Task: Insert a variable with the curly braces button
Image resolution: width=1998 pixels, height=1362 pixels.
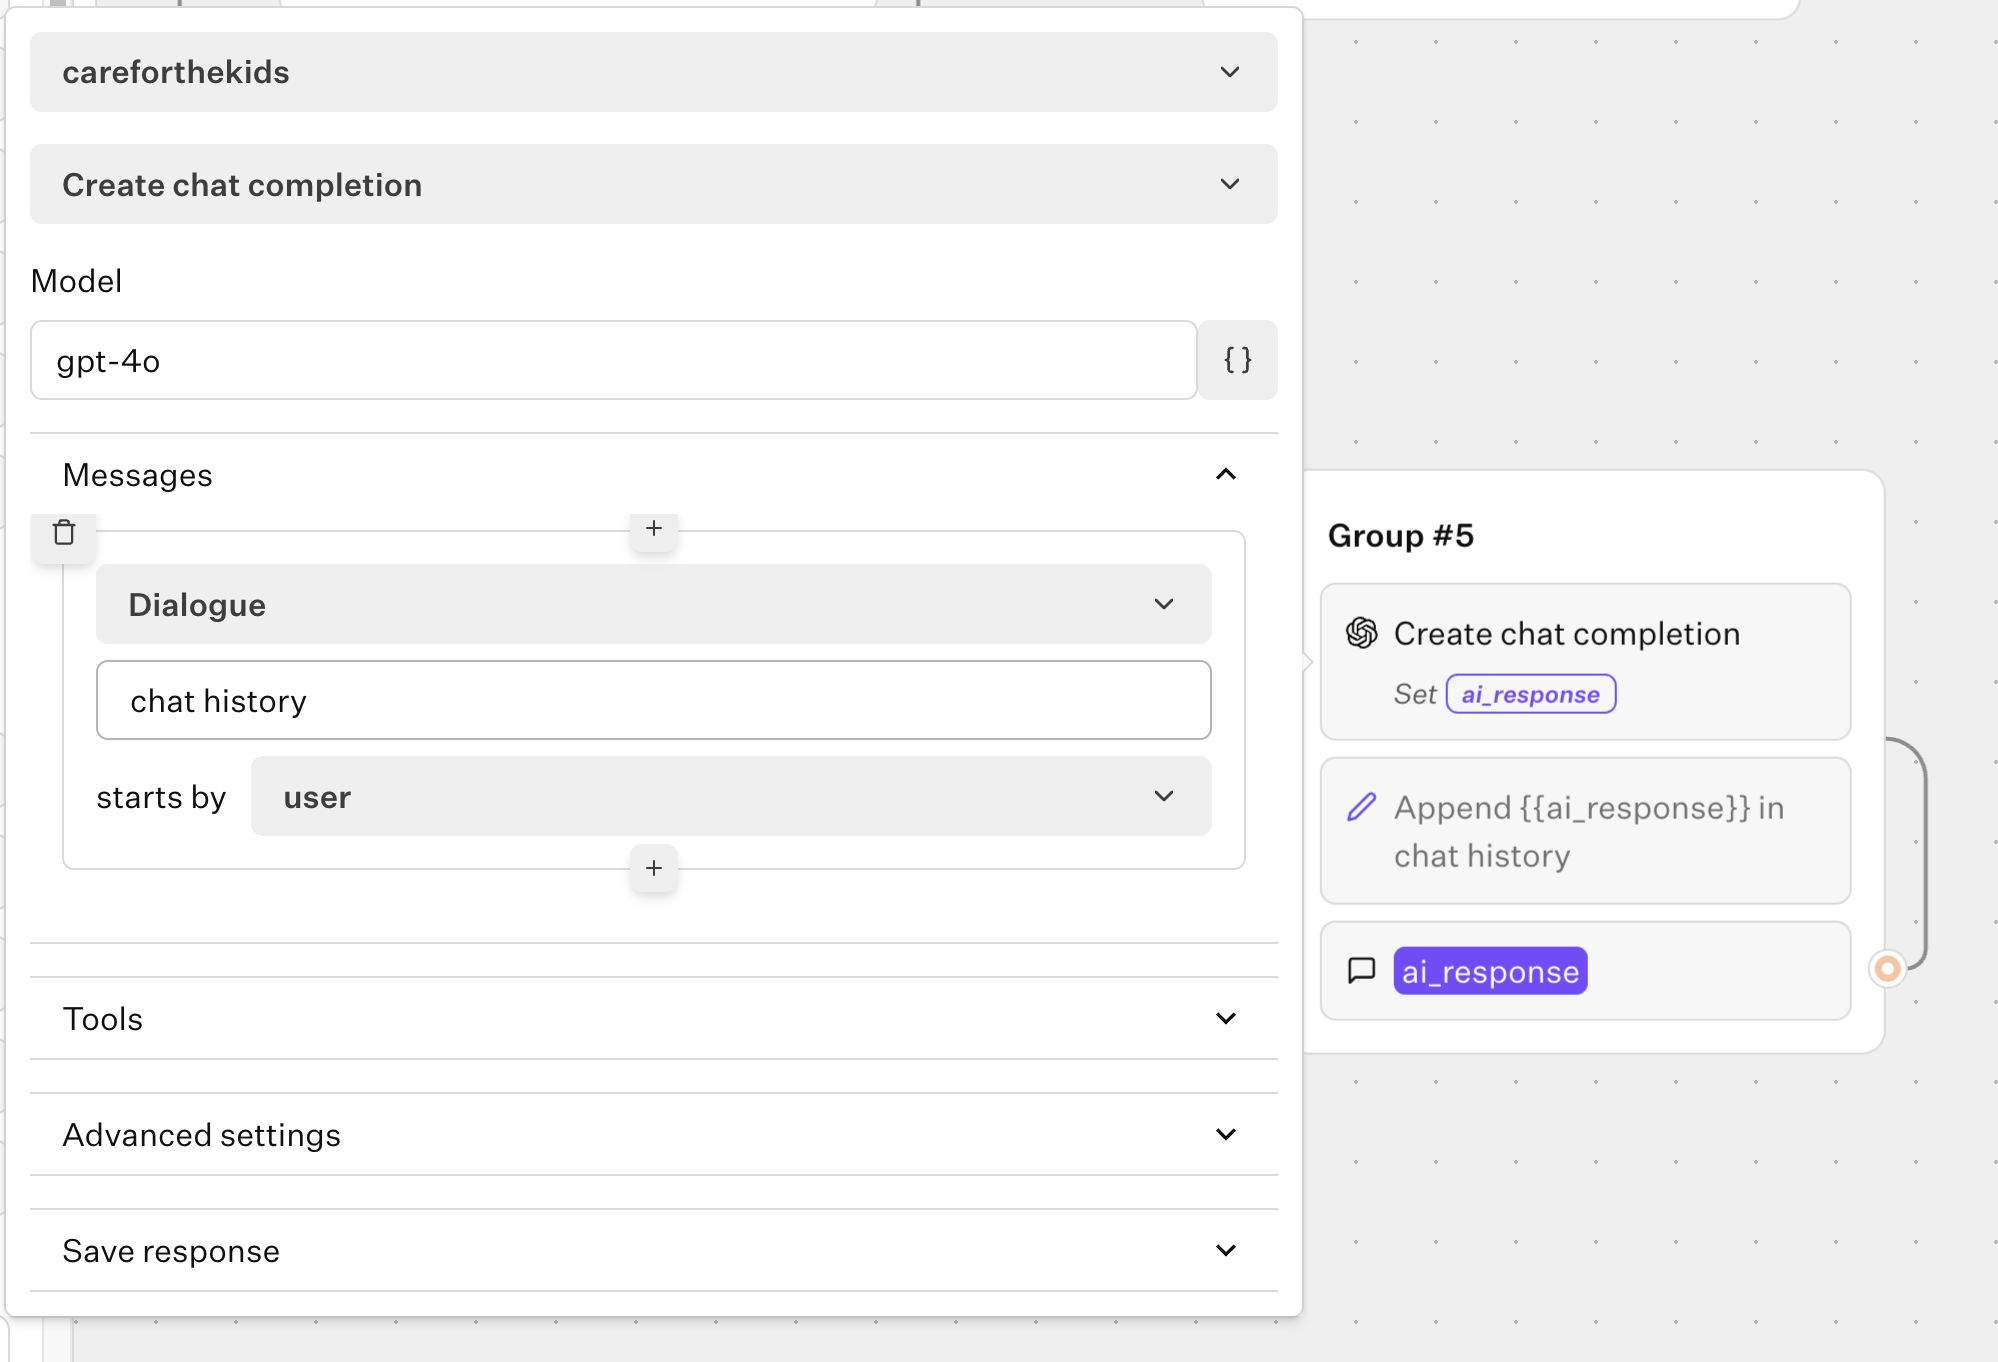Action: pyautogui.click(x=1238, y=360)
